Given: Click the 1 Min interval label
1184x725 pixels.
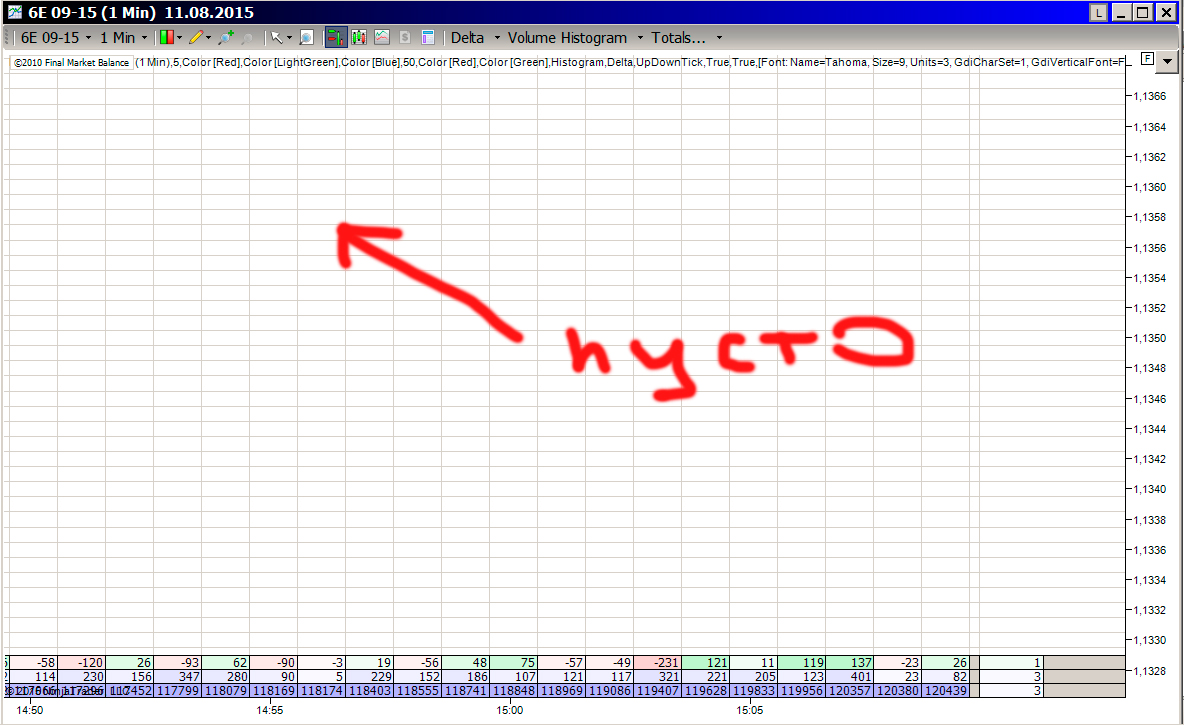Looking at the screenshot, I should point(118,38).
